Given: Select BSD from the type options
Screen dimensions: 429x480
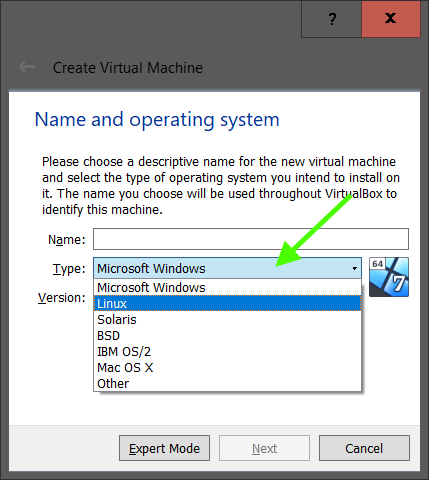Looking at the screenshot, I should 227,335.
